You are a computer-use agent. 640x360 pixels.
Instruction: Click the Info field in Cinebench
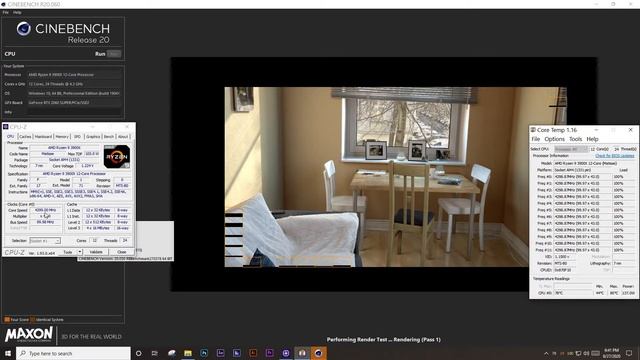tap(74, 112)
